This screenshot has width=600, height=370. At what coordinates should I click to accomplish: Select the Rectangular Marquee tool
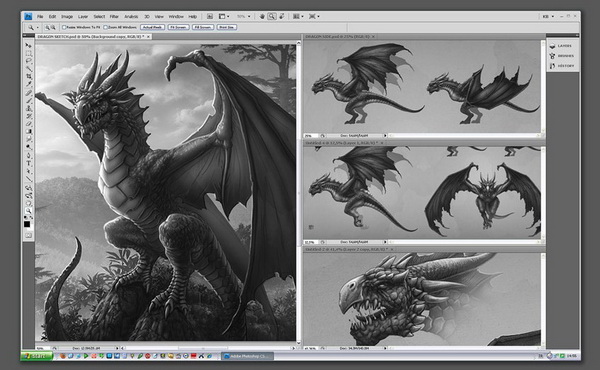point(28,53)
